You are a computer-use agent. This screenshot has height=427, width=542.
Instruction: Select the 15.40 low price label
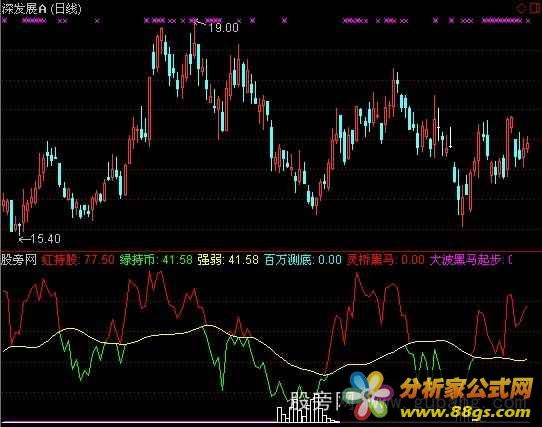click(x=46, y=239)
